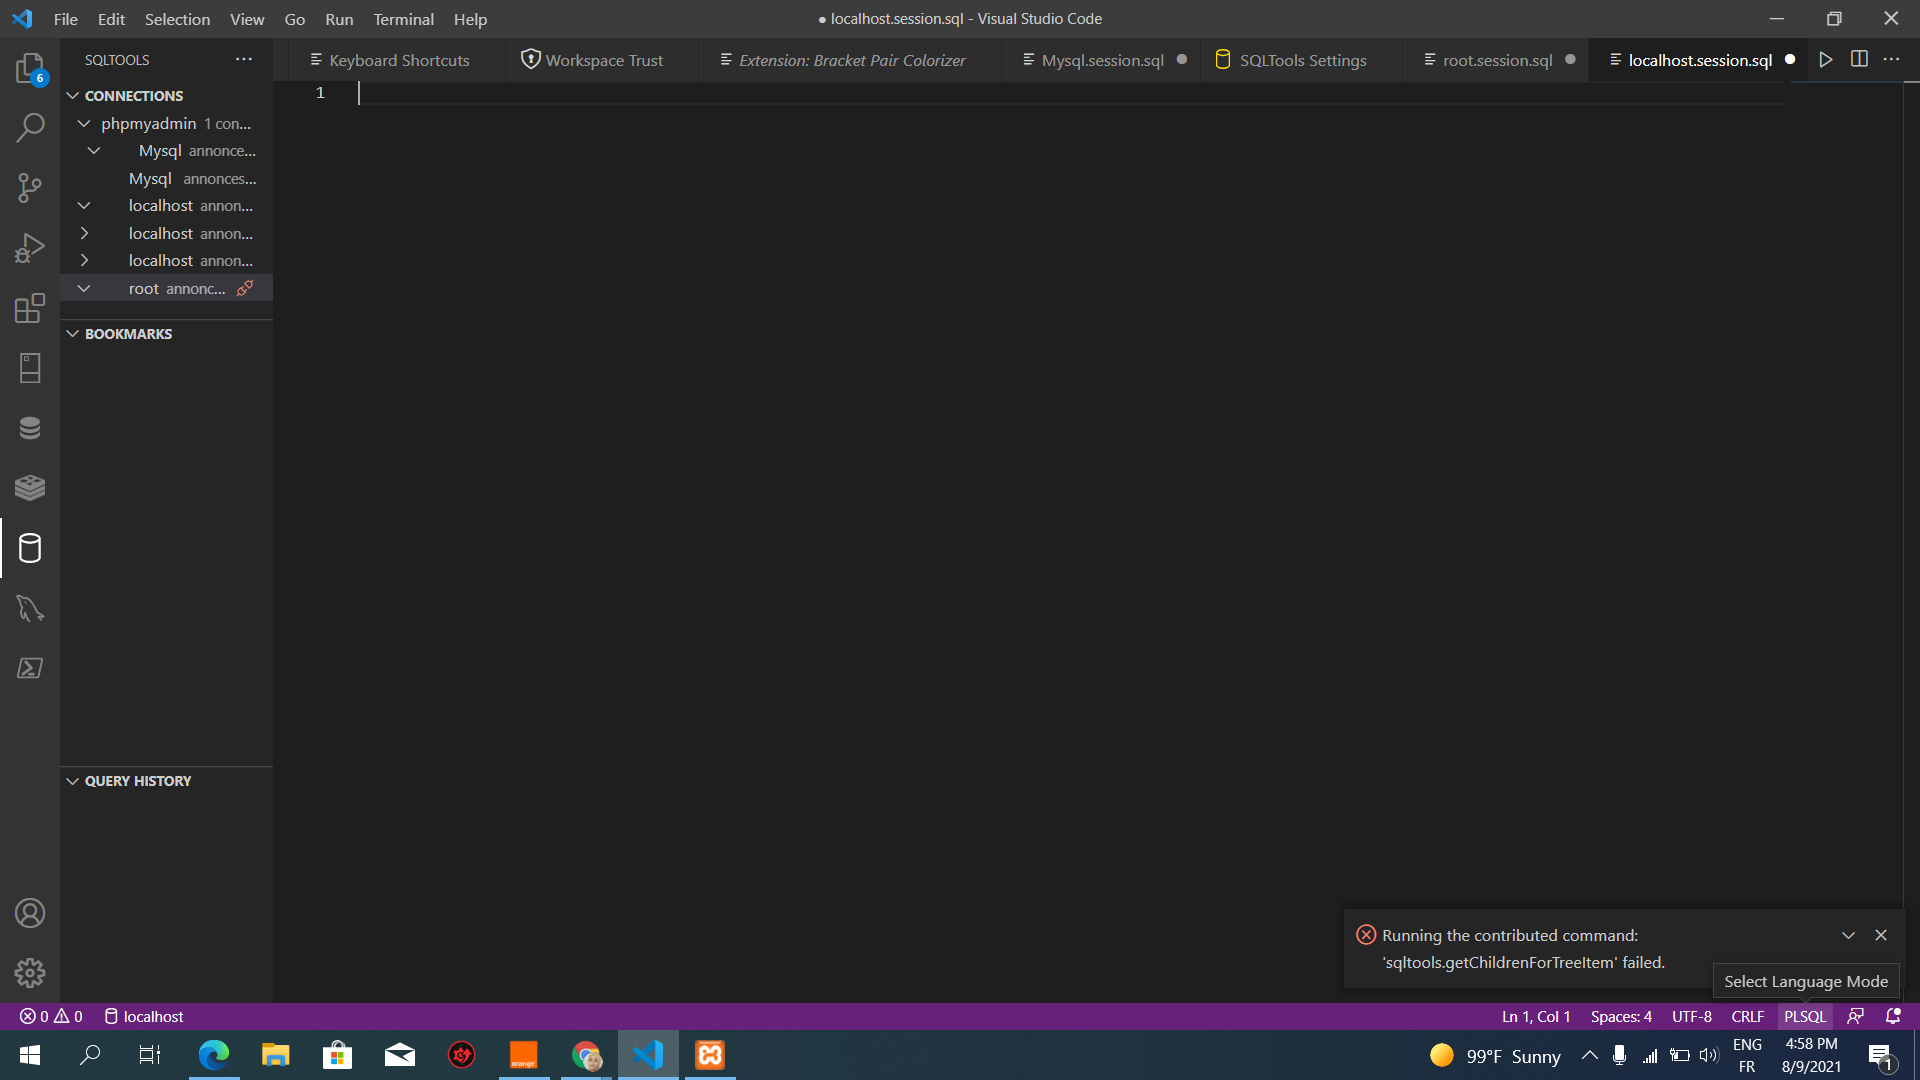
Task: Click into editor line 1
Action: (1070, 93)
